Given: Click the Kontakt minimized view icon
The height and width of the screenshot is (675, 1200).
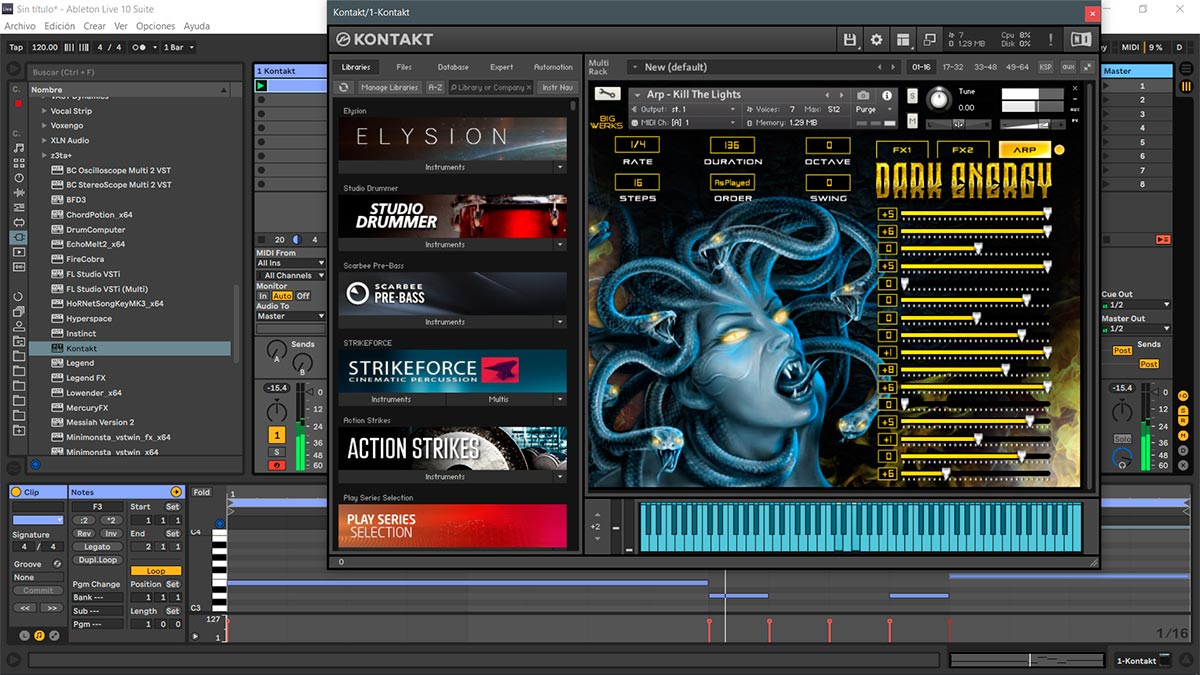Looking at the screenshot, I should (929, 39).
